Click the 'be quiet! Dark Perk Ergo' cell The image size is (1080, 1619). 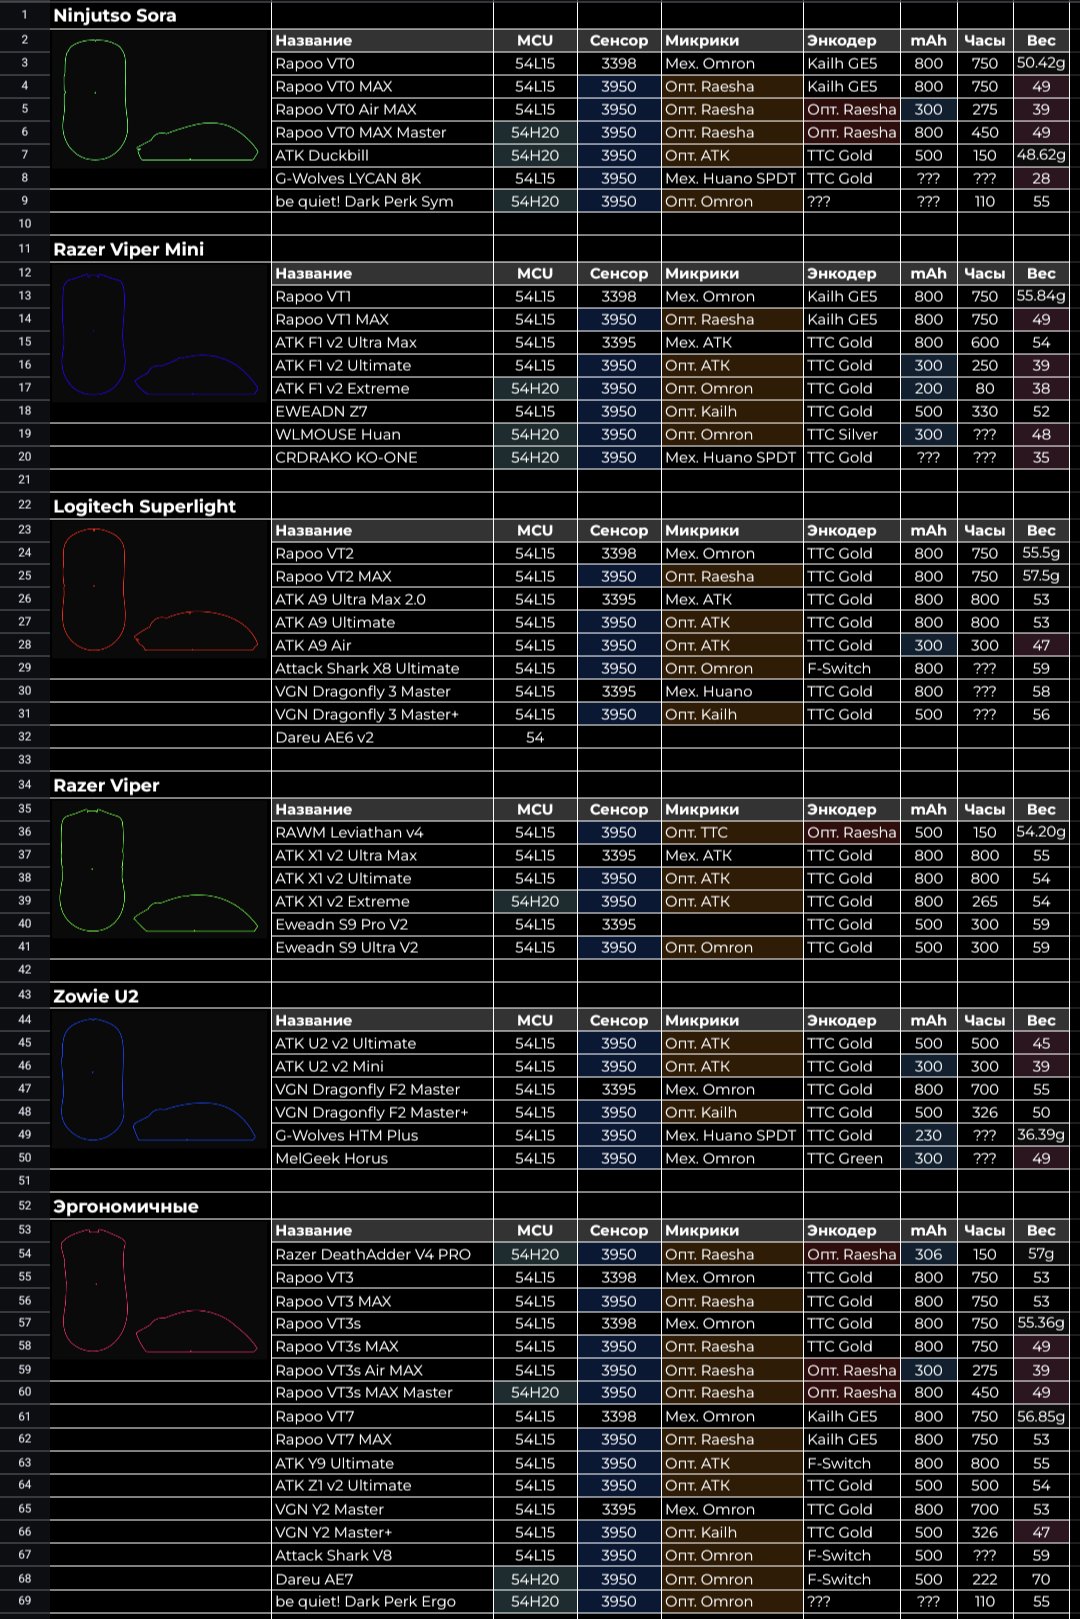point(383,1601)
